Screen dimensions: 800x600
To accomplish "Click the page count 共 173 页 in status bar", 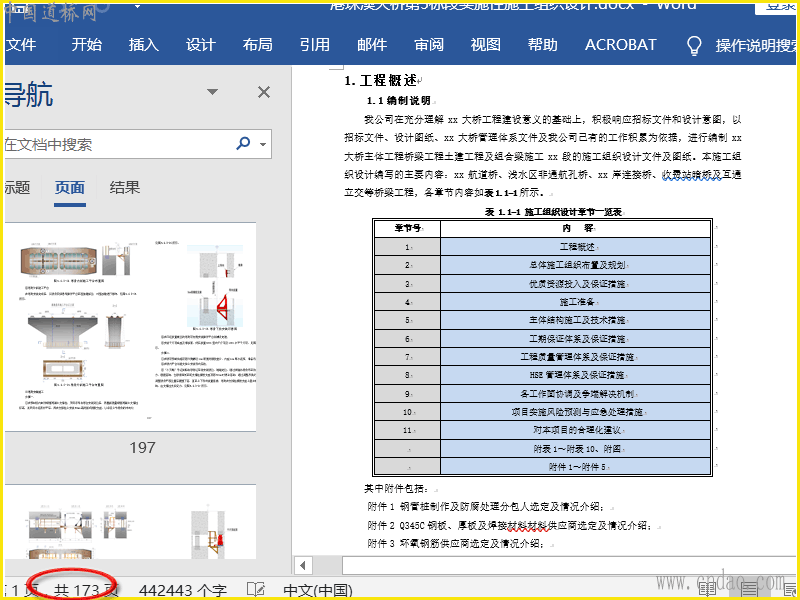I will 86,591.
